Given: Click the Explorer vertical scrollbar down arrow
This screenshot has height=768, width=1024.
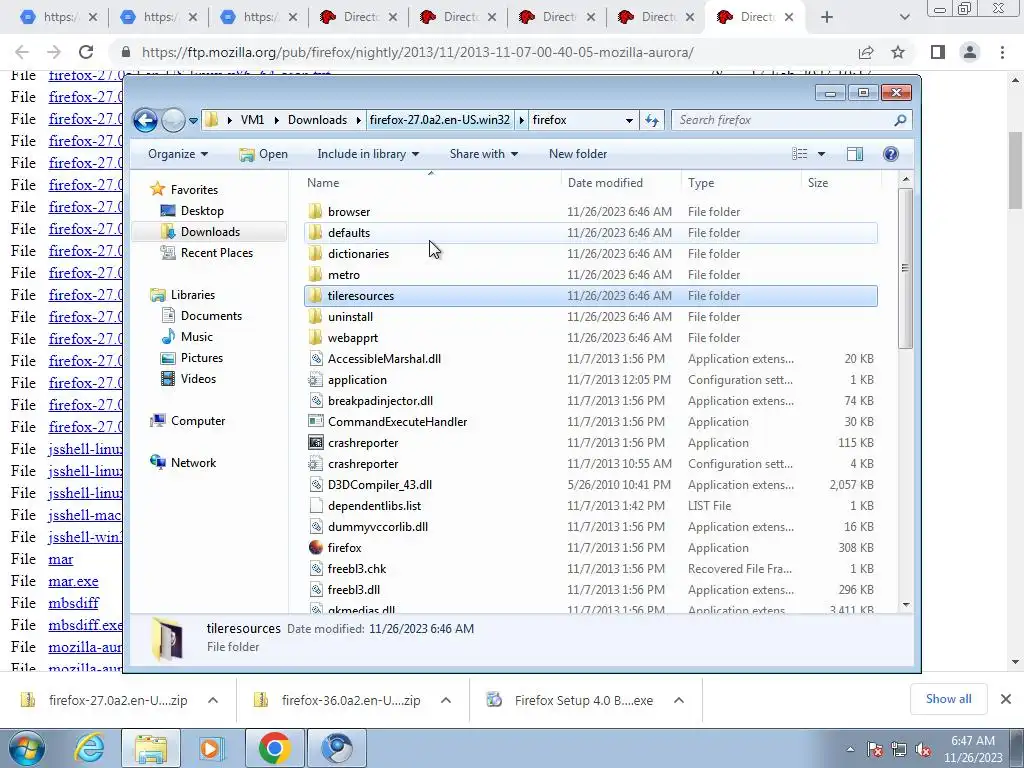Looking at the screenshot, I should [905, 605].
